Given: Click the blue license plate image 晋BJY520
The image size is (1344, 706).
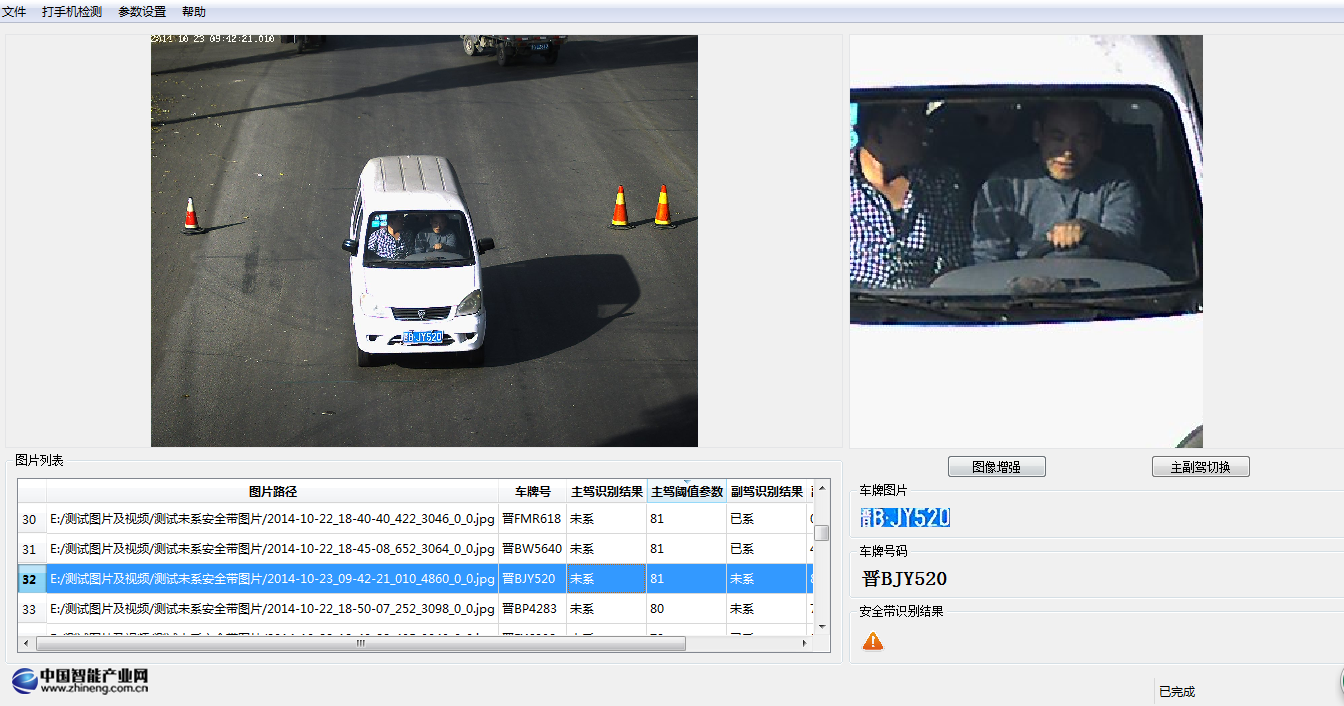Looking at the screenshot, I should [x=905, y=517].
